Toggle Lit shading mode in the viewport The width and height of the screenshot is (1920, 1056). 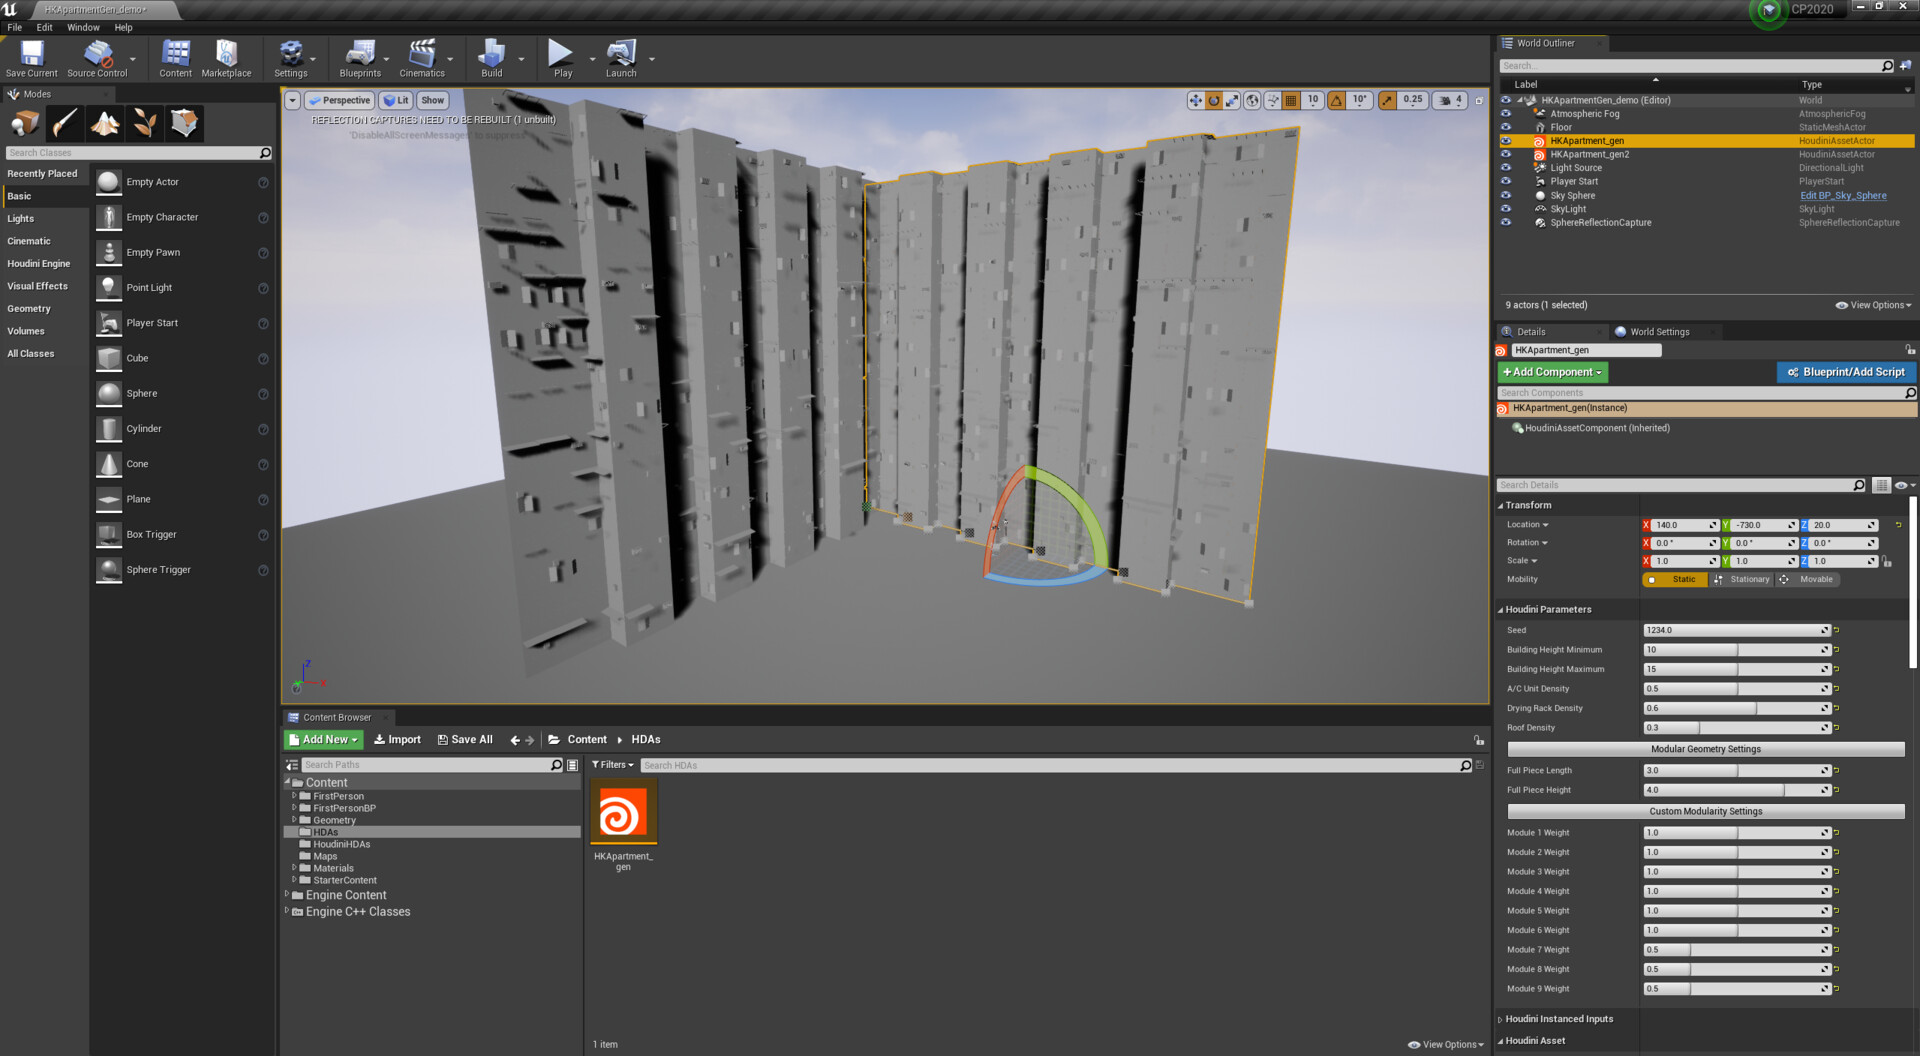tap(396, 100)
